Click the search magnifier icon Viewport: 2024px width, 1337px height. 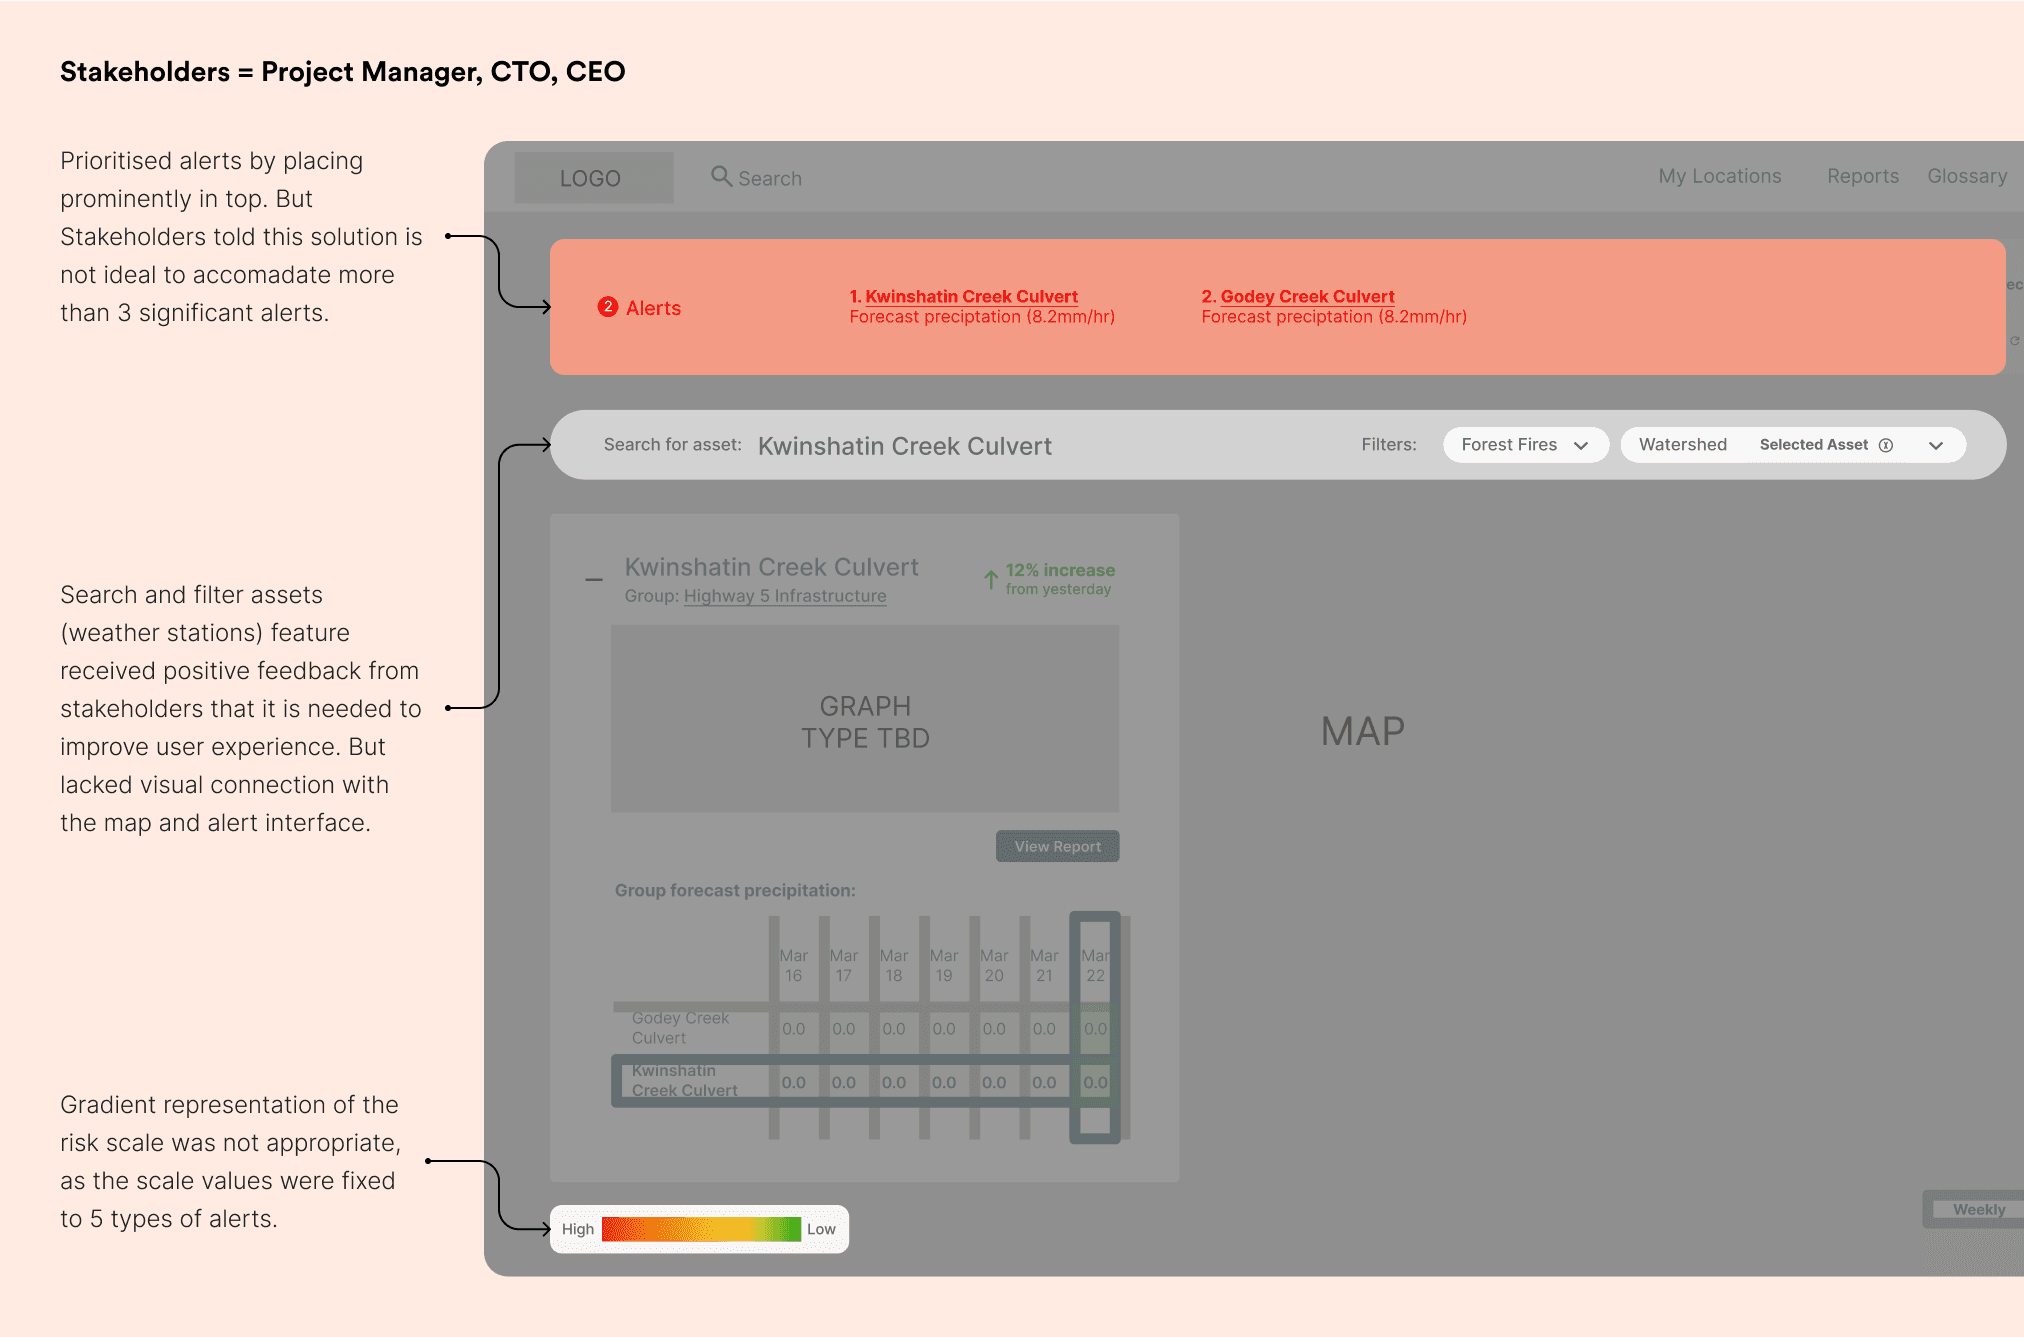click(x=720, y=176)
